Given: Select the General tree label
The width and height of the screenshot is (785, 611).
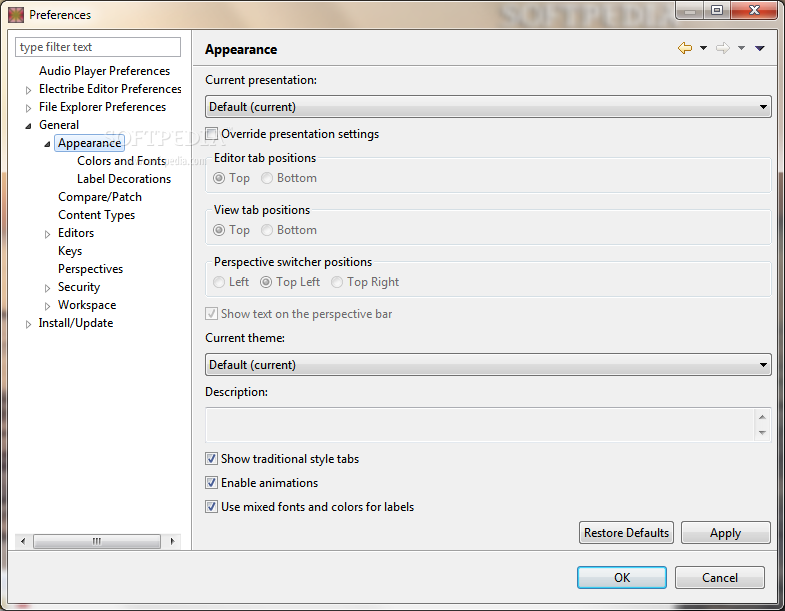Looking at the screenshot, I should point(59,125).
